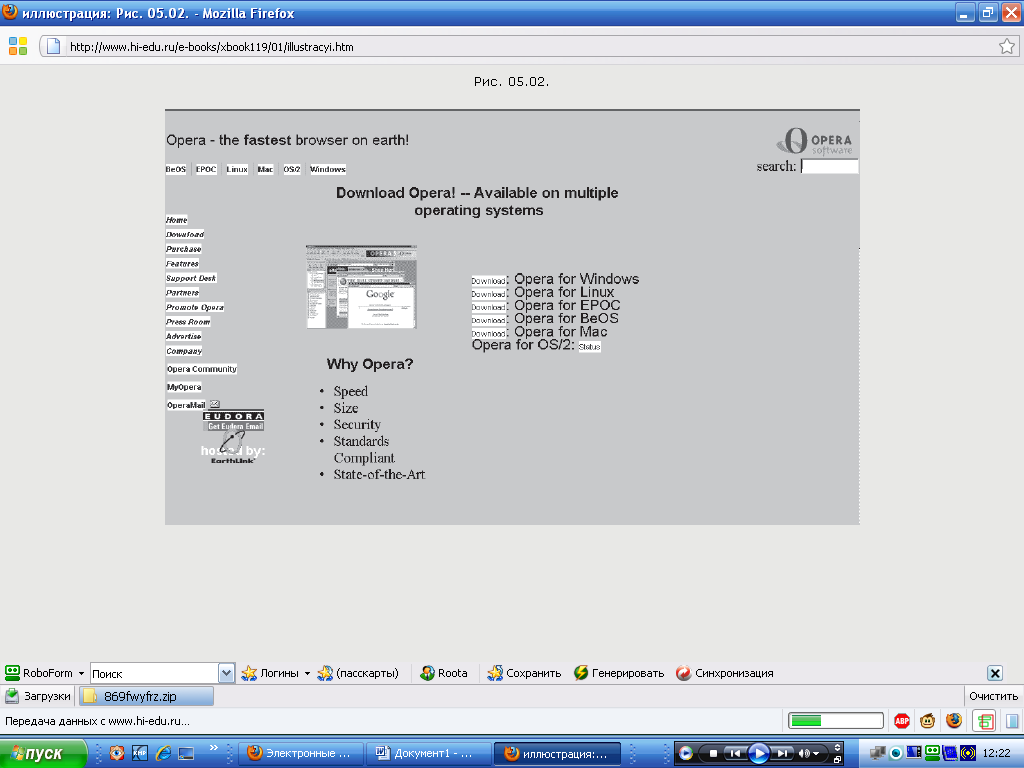This screenshot has height=768, width=1024.
Task: Click Play in taskbar media player
Action: (x=758, y=753)
